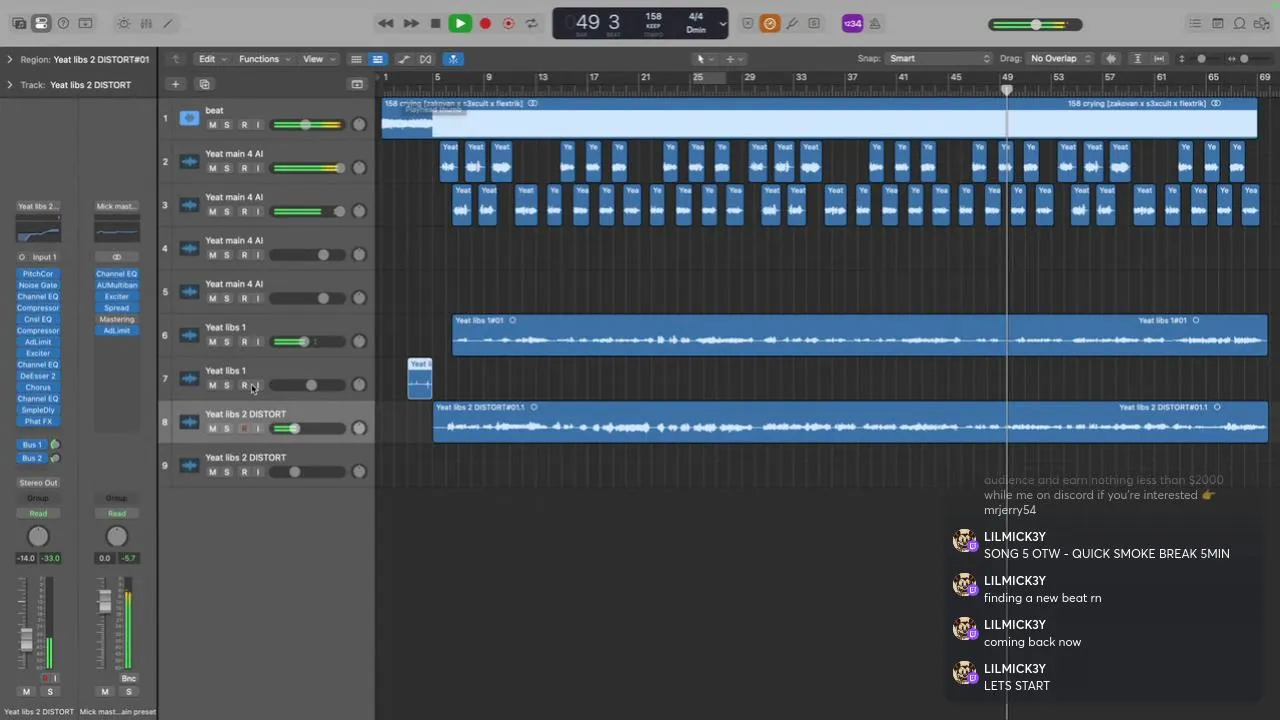Image resolution: width=1280 pixels, height=720 pixels.
Task: Open the LCD display mode chevron
Action: point(722,23)
